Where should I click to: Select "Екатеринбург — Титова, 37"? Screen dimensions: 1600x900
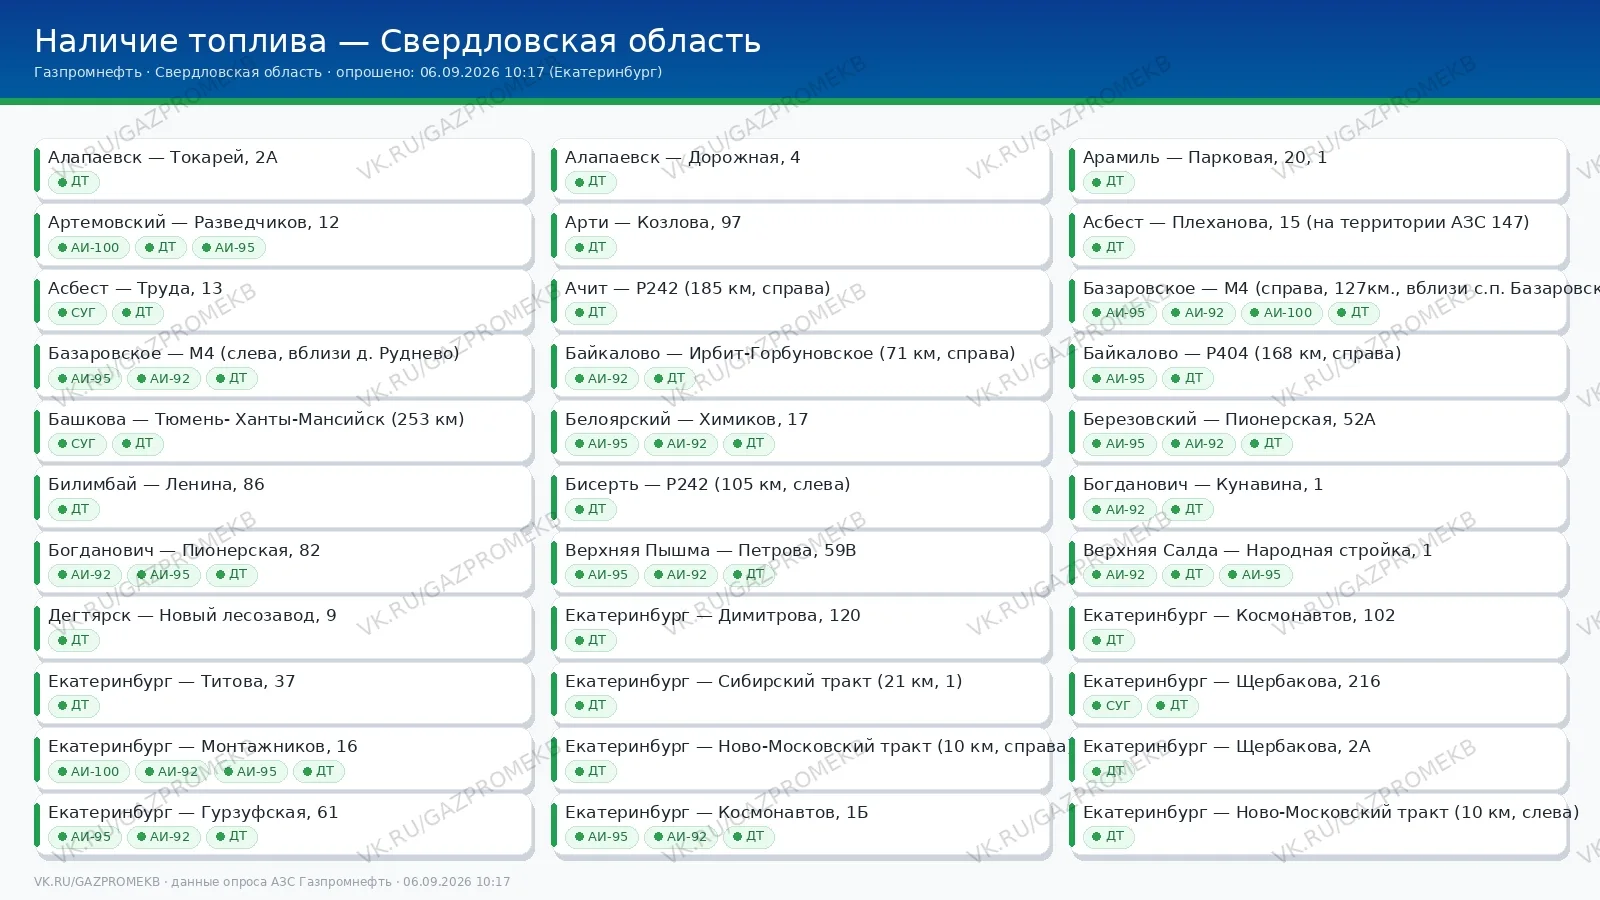coord(283,694)
